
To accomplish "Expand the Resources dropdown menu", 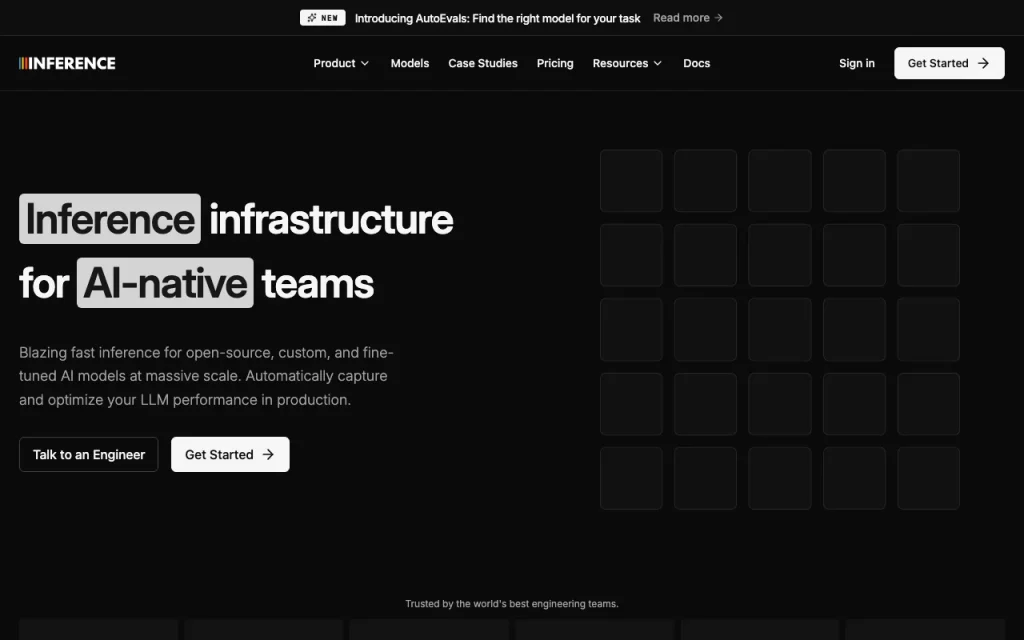I will pyautogui.click(x=628, y=63).
